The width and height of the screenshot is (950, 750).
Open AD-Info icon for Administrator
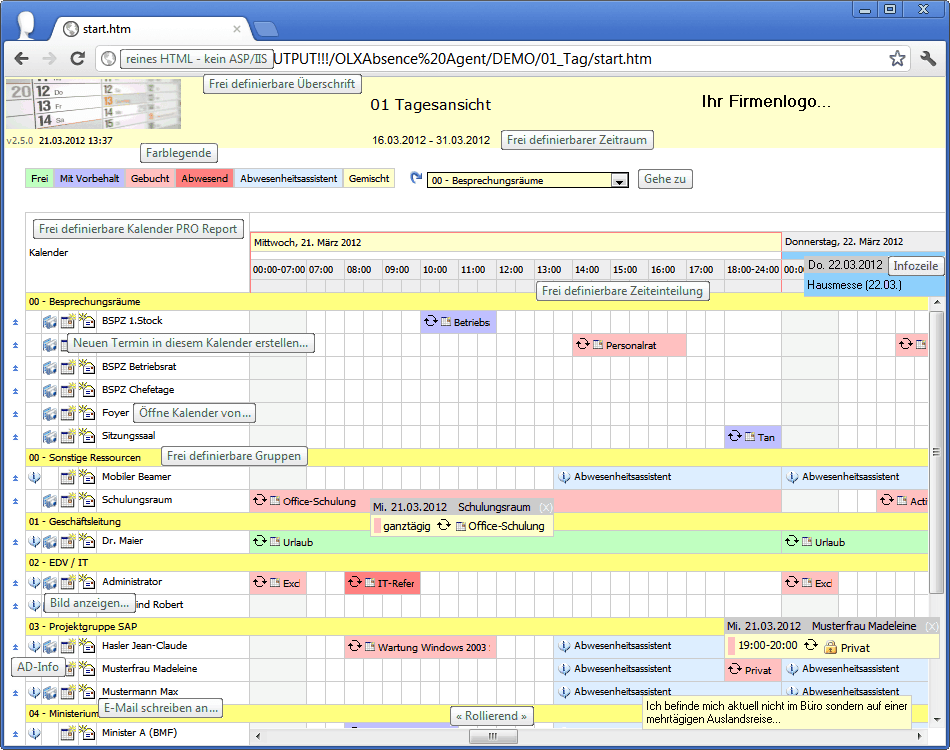34,582
